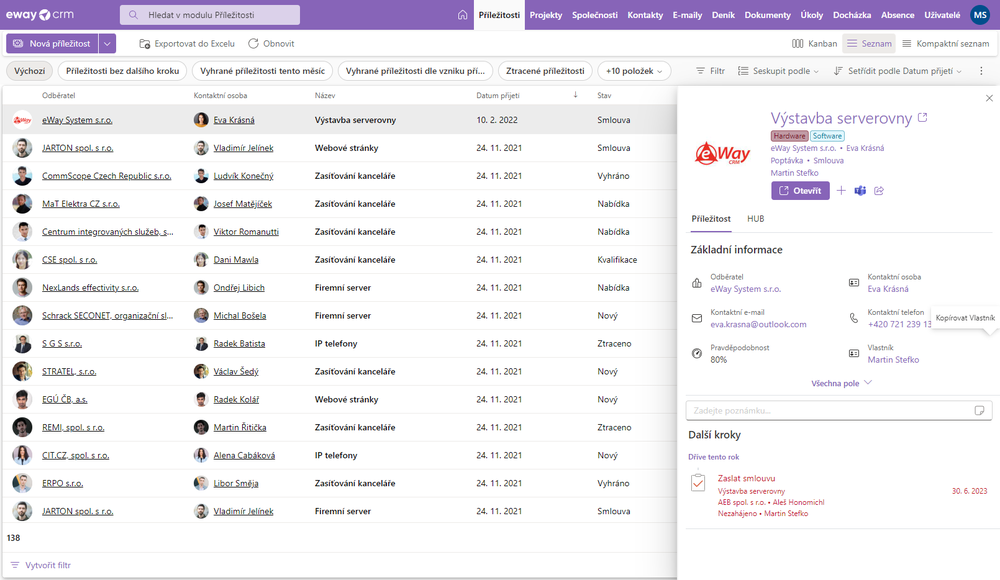1000x580 pixels.
Task: Switch to Seznam view
Action: click(869, 43)
